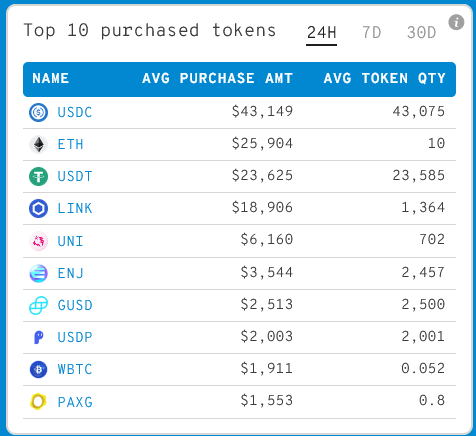This screenshot has height=436, width=476.
Task: Click the USDP P-shaped icon
Action: point(39,337)
